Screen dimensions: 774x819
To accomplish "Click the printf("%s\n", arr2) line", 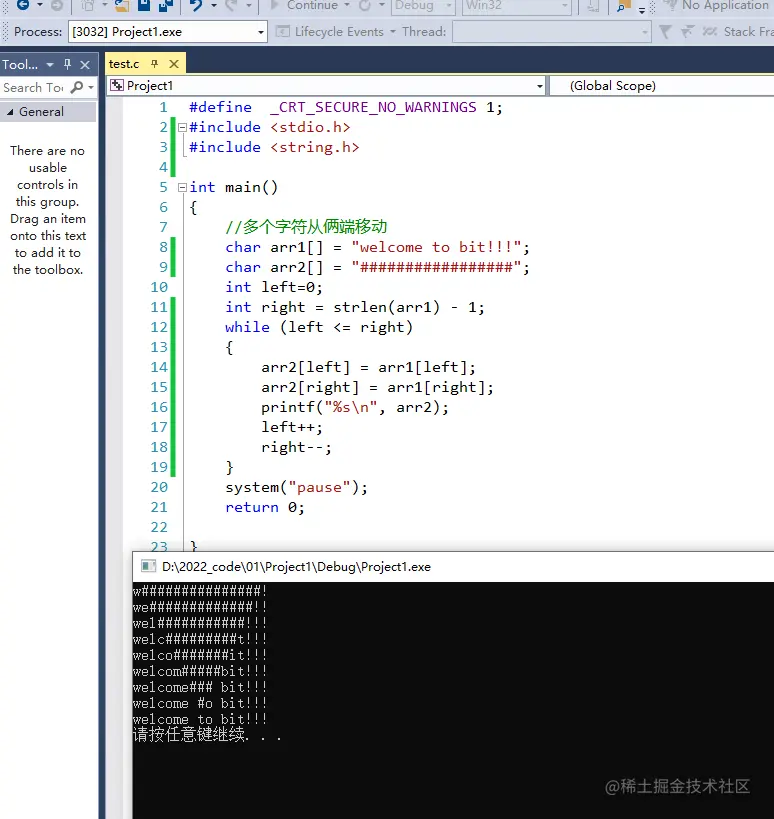I will tap(355, 407).
